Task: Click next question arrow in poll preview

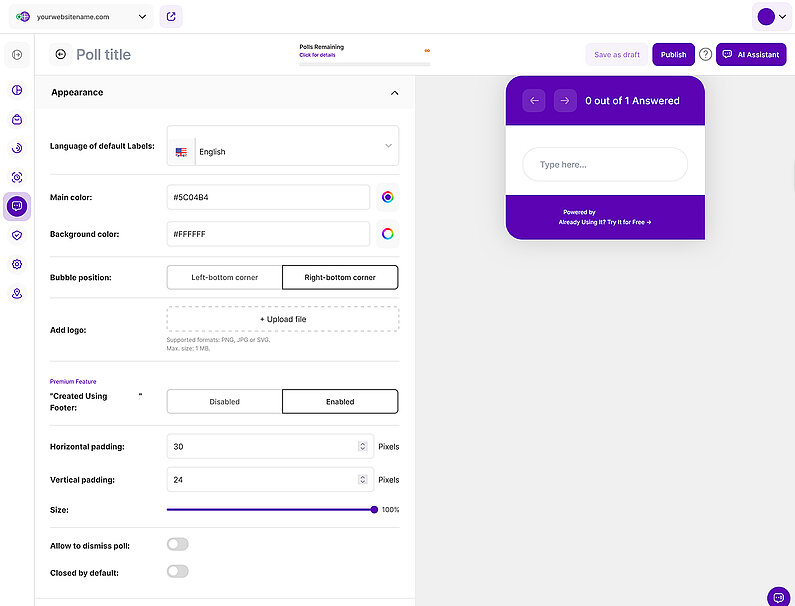Action: point(565,100)
